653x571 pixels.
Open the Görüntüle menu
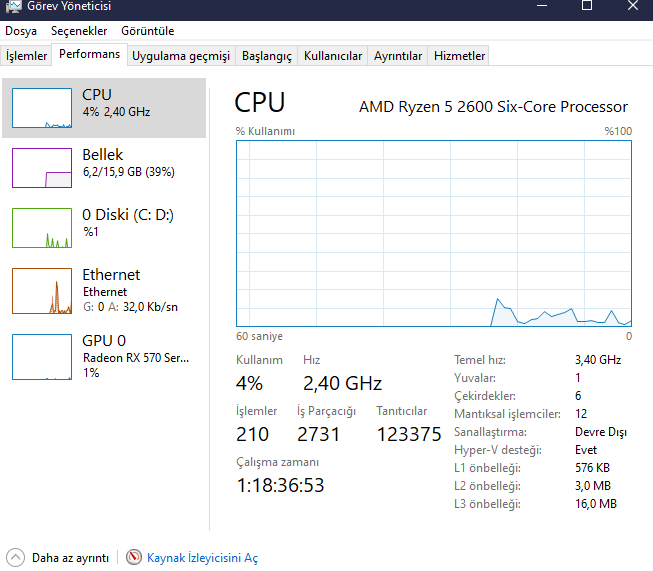[x=147, y=31]
